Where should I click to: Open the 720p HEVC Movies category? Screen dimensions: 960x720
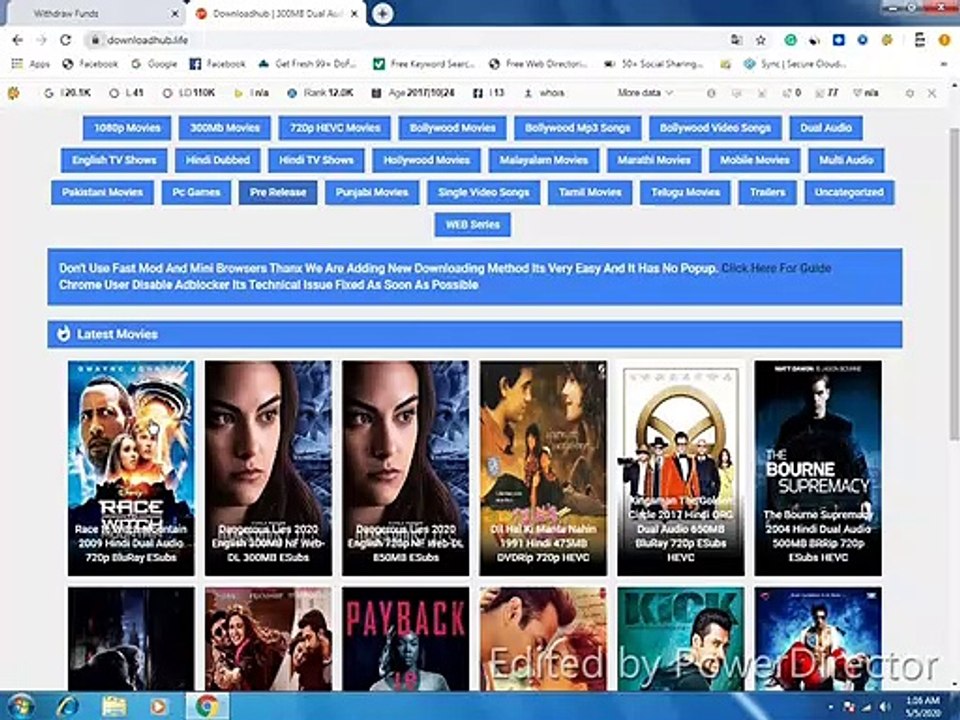coord(335,128)
